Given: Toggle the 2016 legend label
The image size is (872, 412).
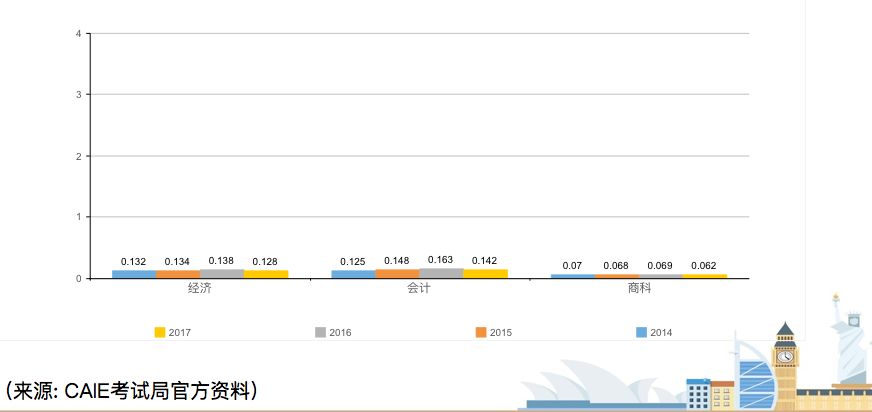Looking at the screenshot, I should (341, 333).
